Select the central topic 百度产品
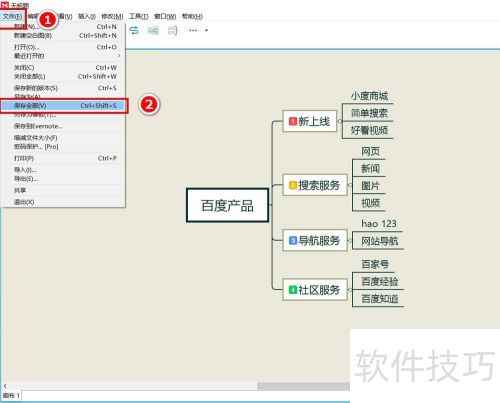 tap(227, 205)
